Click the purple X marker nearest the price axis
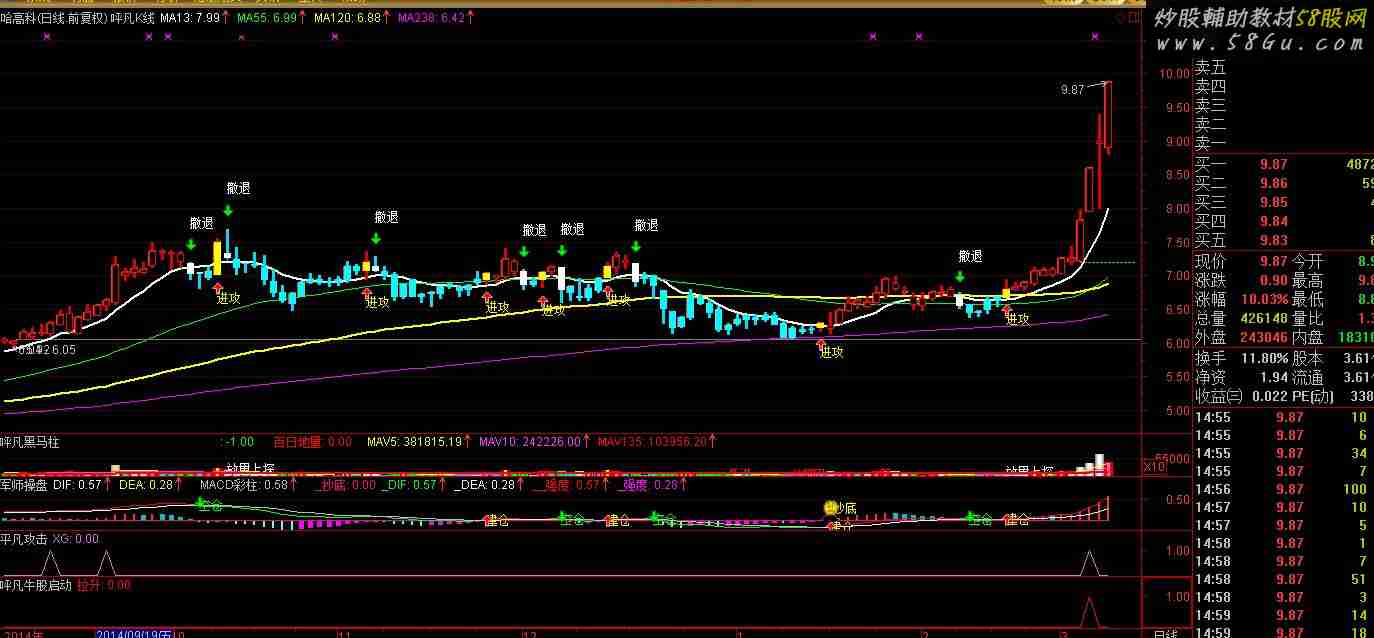This screenshot has width=1374, height=638. pyautogui.click(x=1095, y=37)
